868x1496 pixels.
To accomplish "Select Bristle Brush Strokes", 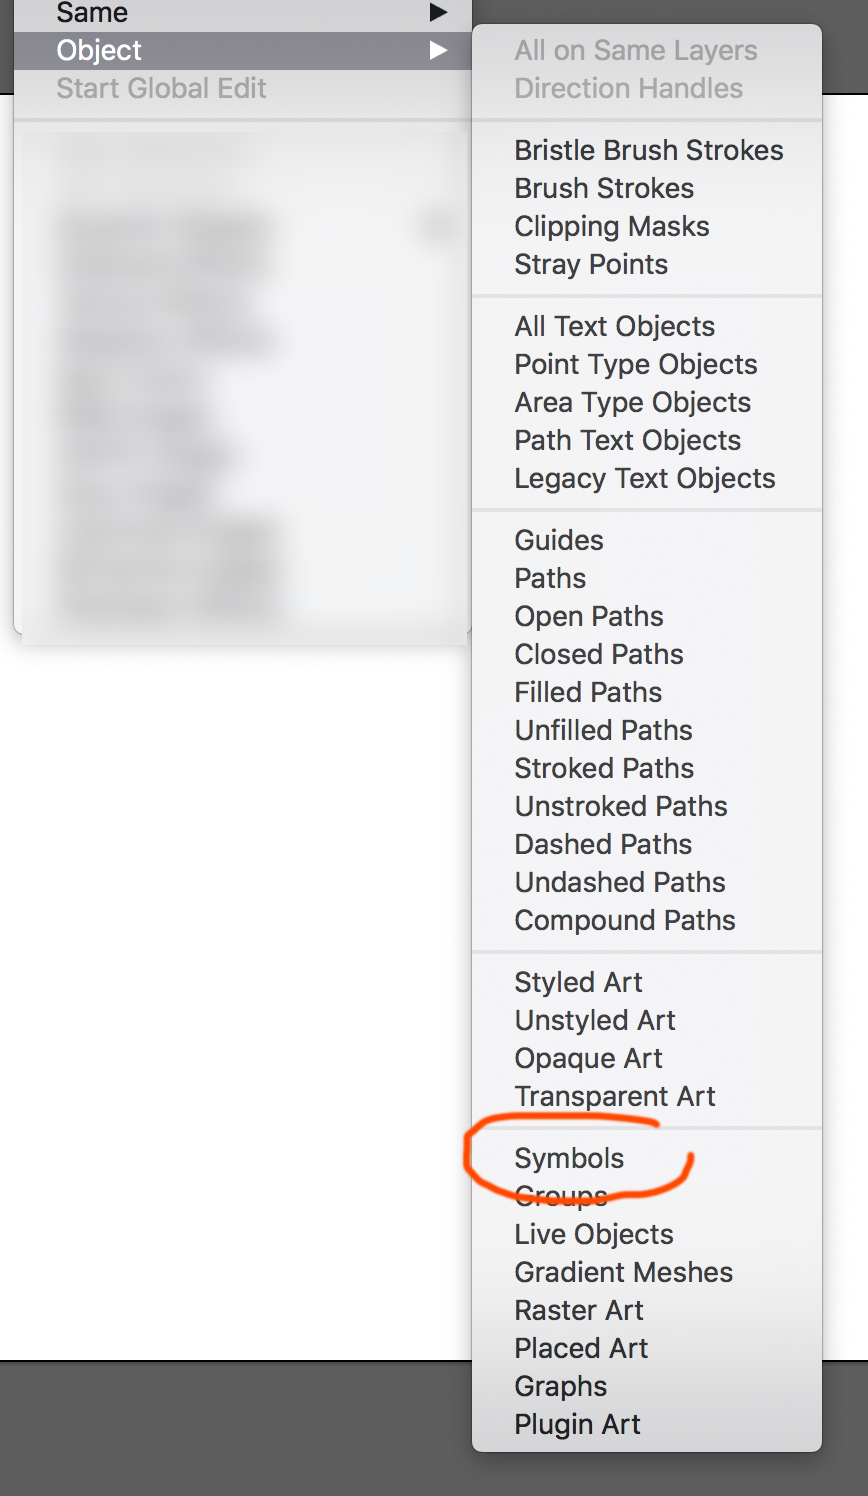I will (x=648, y=150).
